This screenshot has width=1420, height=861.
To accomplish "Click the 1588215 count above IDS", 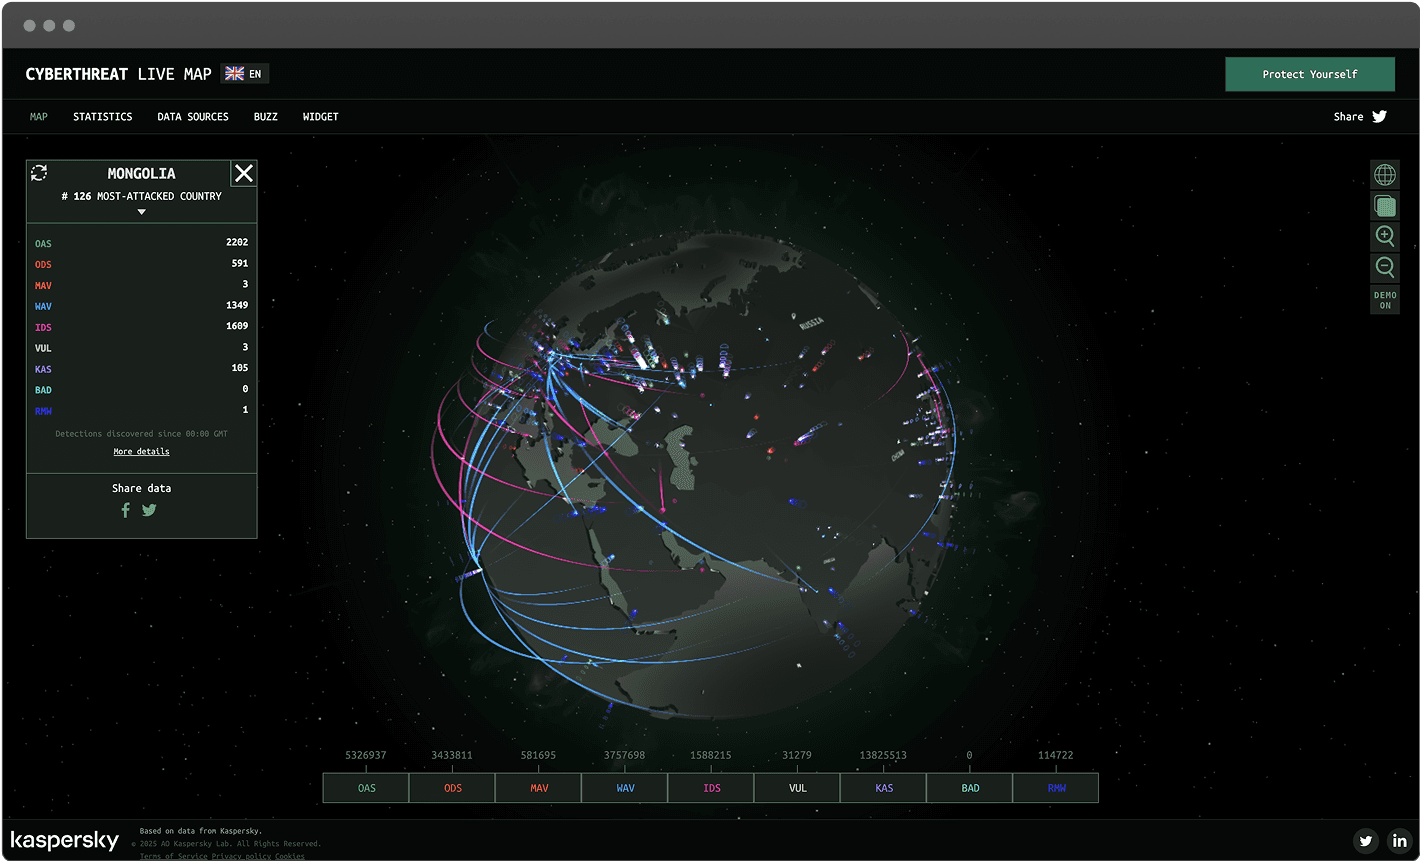I will tap(711, 755).
